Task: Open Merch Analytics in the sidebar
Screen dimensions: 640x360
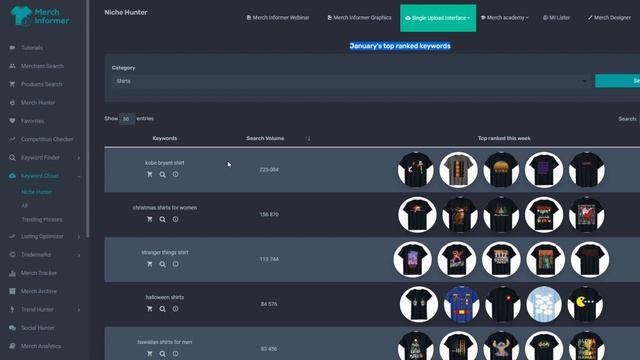Action: click(41, 346)
